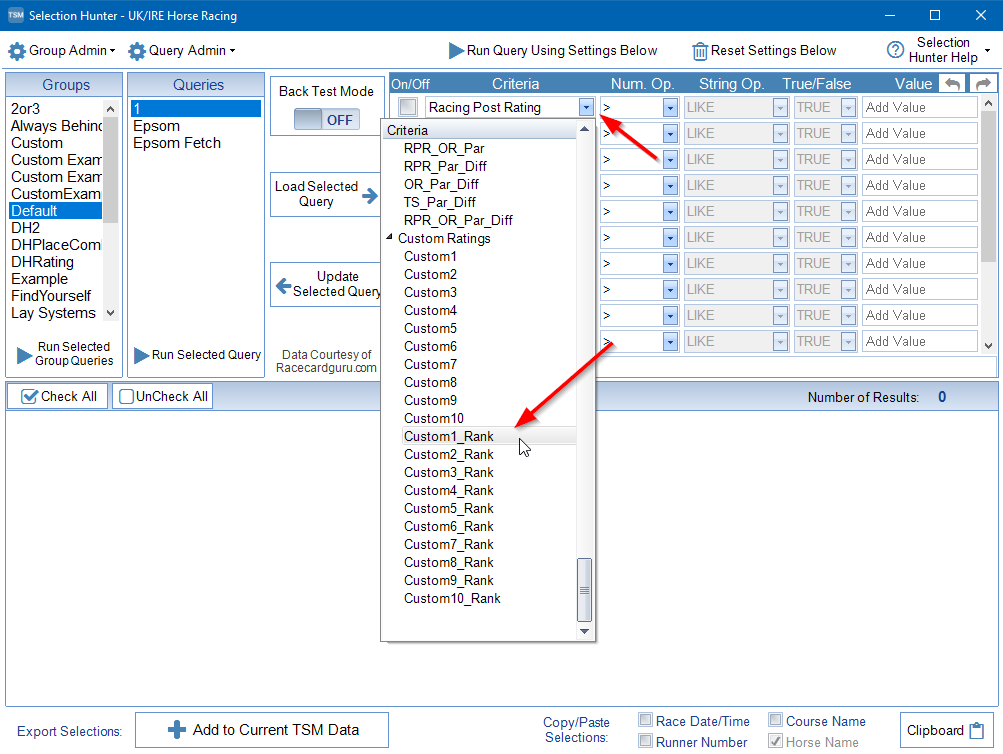The height and width of the screenshot is (754, 1003).
Task: Click the undo arrow above Value column
Action: [x=952, y=85]
